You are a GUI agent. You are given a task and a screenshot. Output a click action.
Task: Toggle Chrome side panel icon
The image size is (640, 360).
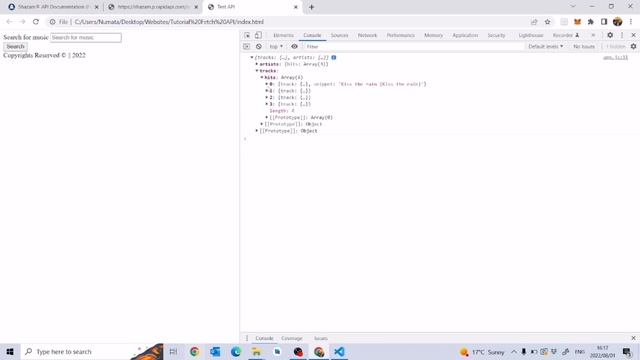coord(604,22)
